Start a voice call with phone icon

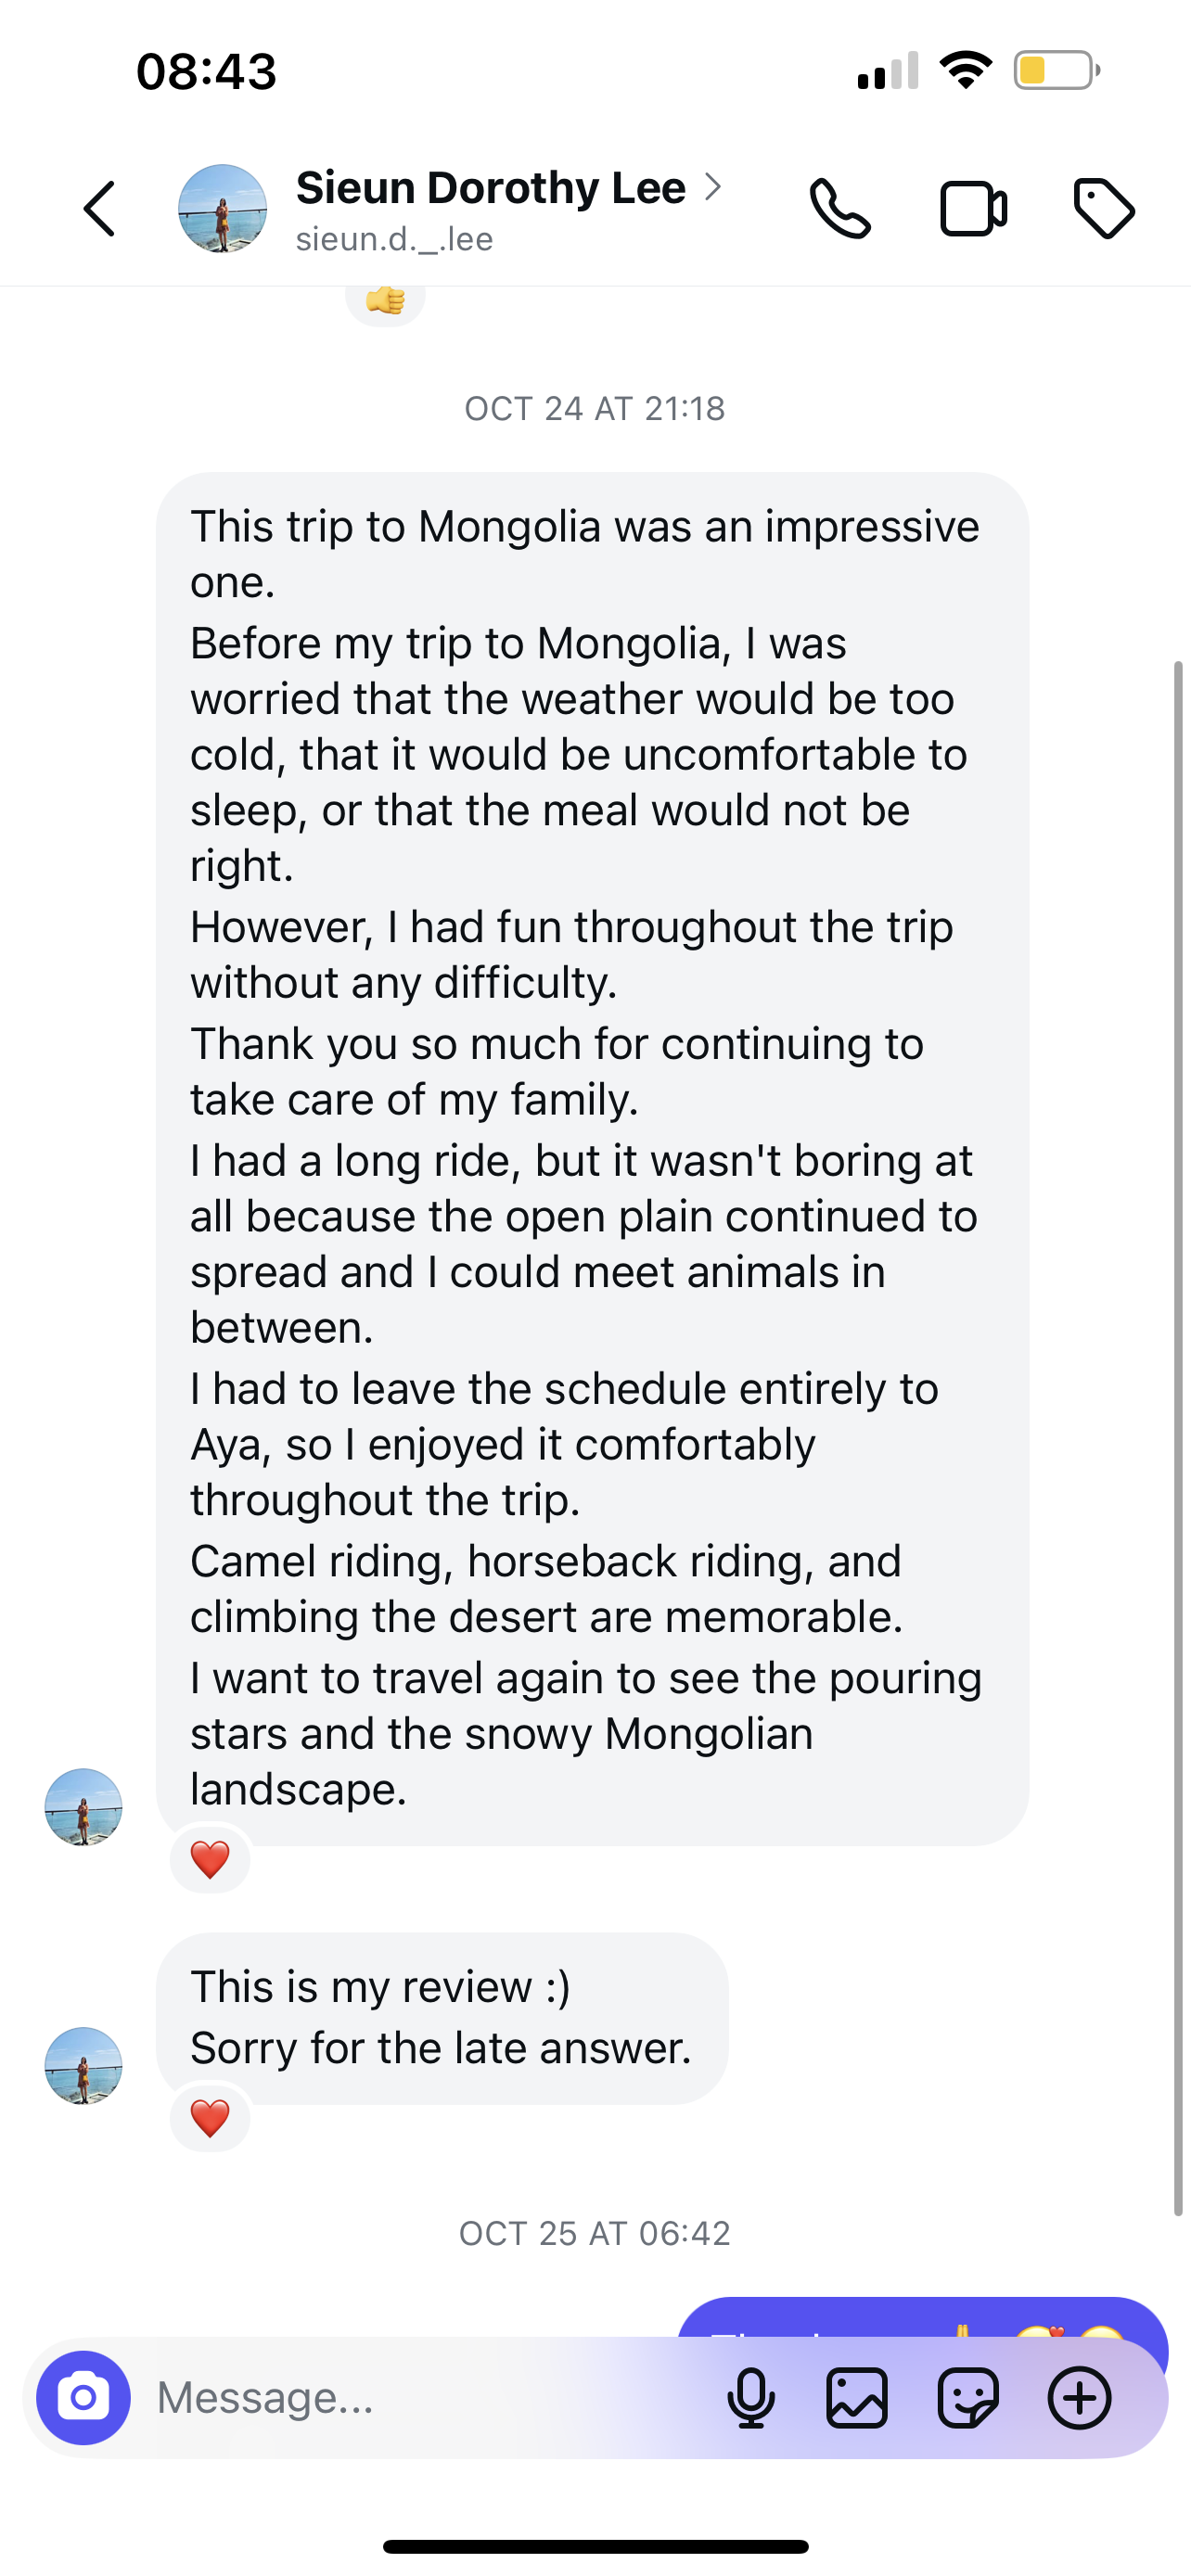click(839, 209)
